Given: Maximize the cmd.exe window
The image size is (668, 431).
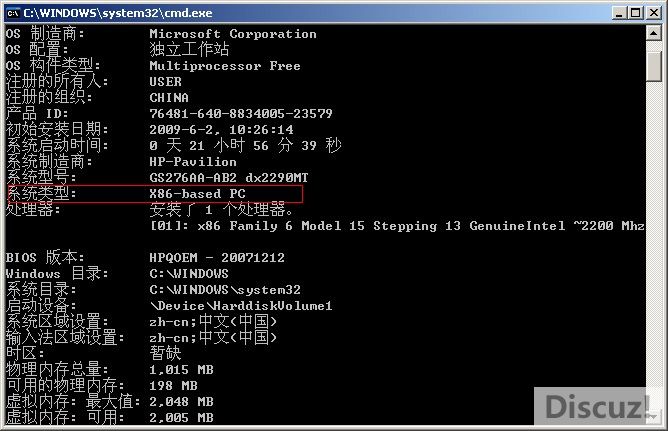Looking at the screenshot, I should (x=636, y=13).
